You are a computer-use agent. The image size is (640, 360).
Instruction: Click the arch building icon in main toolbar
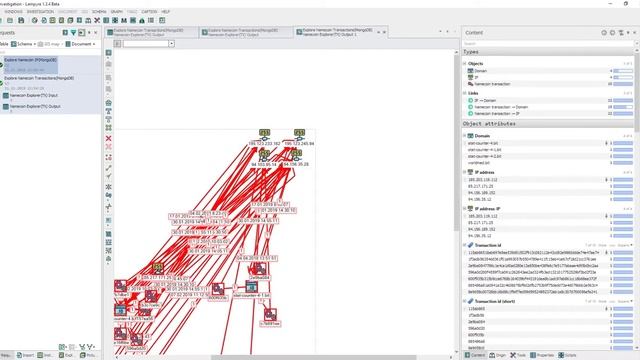[x=88, y=20]
